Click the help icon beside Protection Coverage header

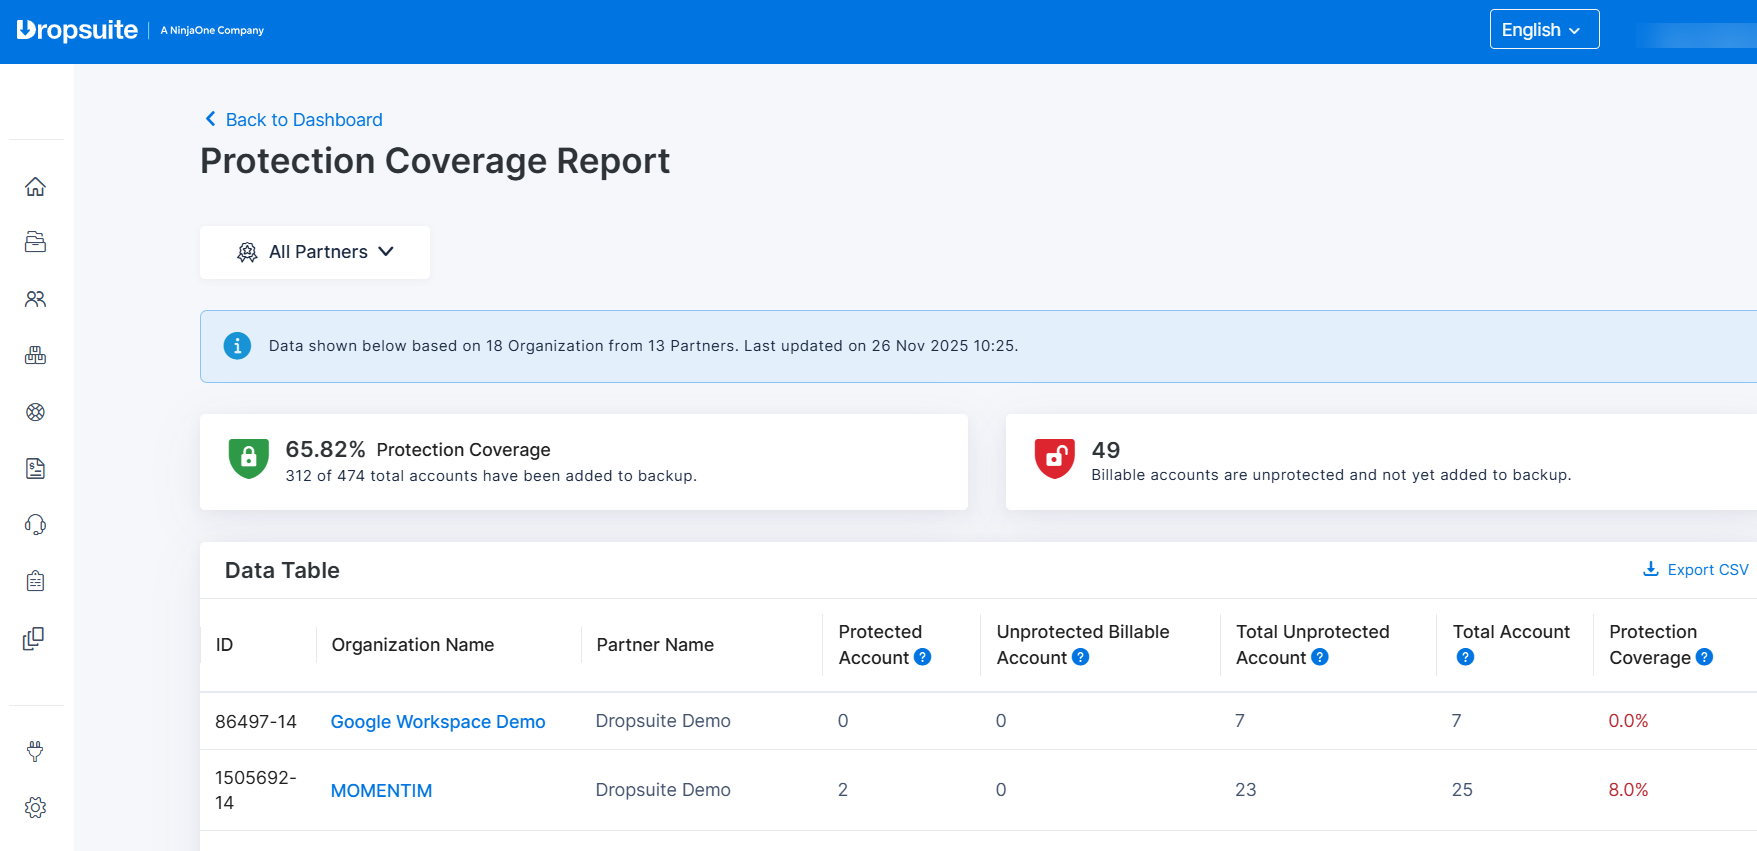point(1704,657)
